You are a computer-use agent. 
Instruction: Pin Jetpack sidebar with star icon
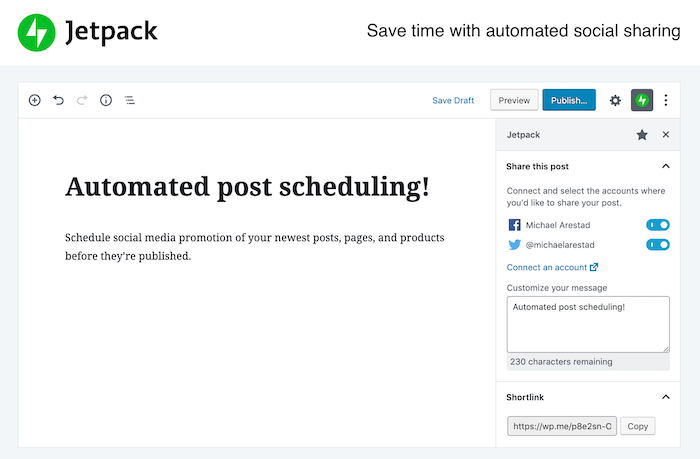pos(642,134)
